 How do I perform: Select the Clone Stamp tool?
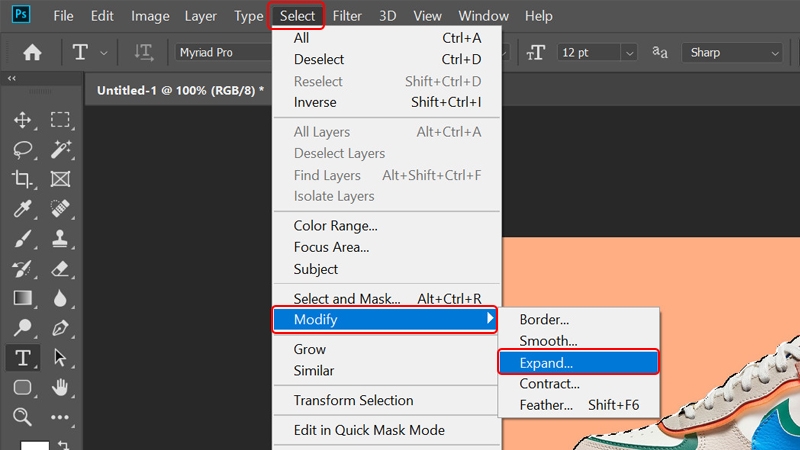[x=60, y=239]
